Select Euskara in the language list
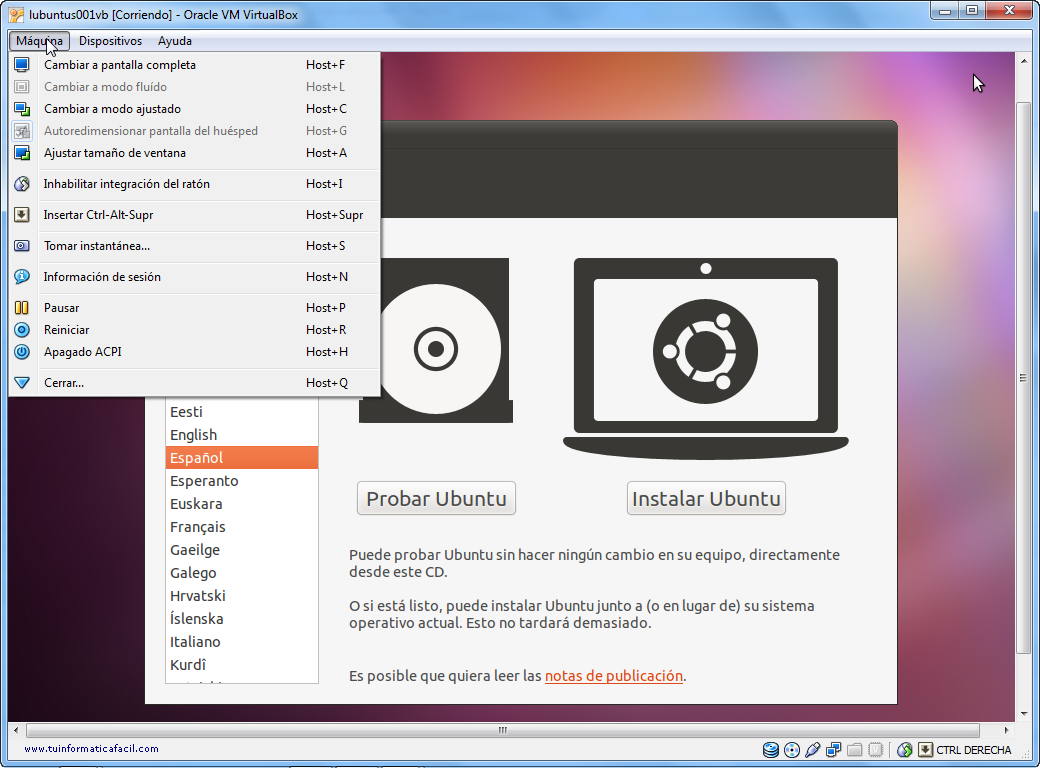 tap(241, 504)
